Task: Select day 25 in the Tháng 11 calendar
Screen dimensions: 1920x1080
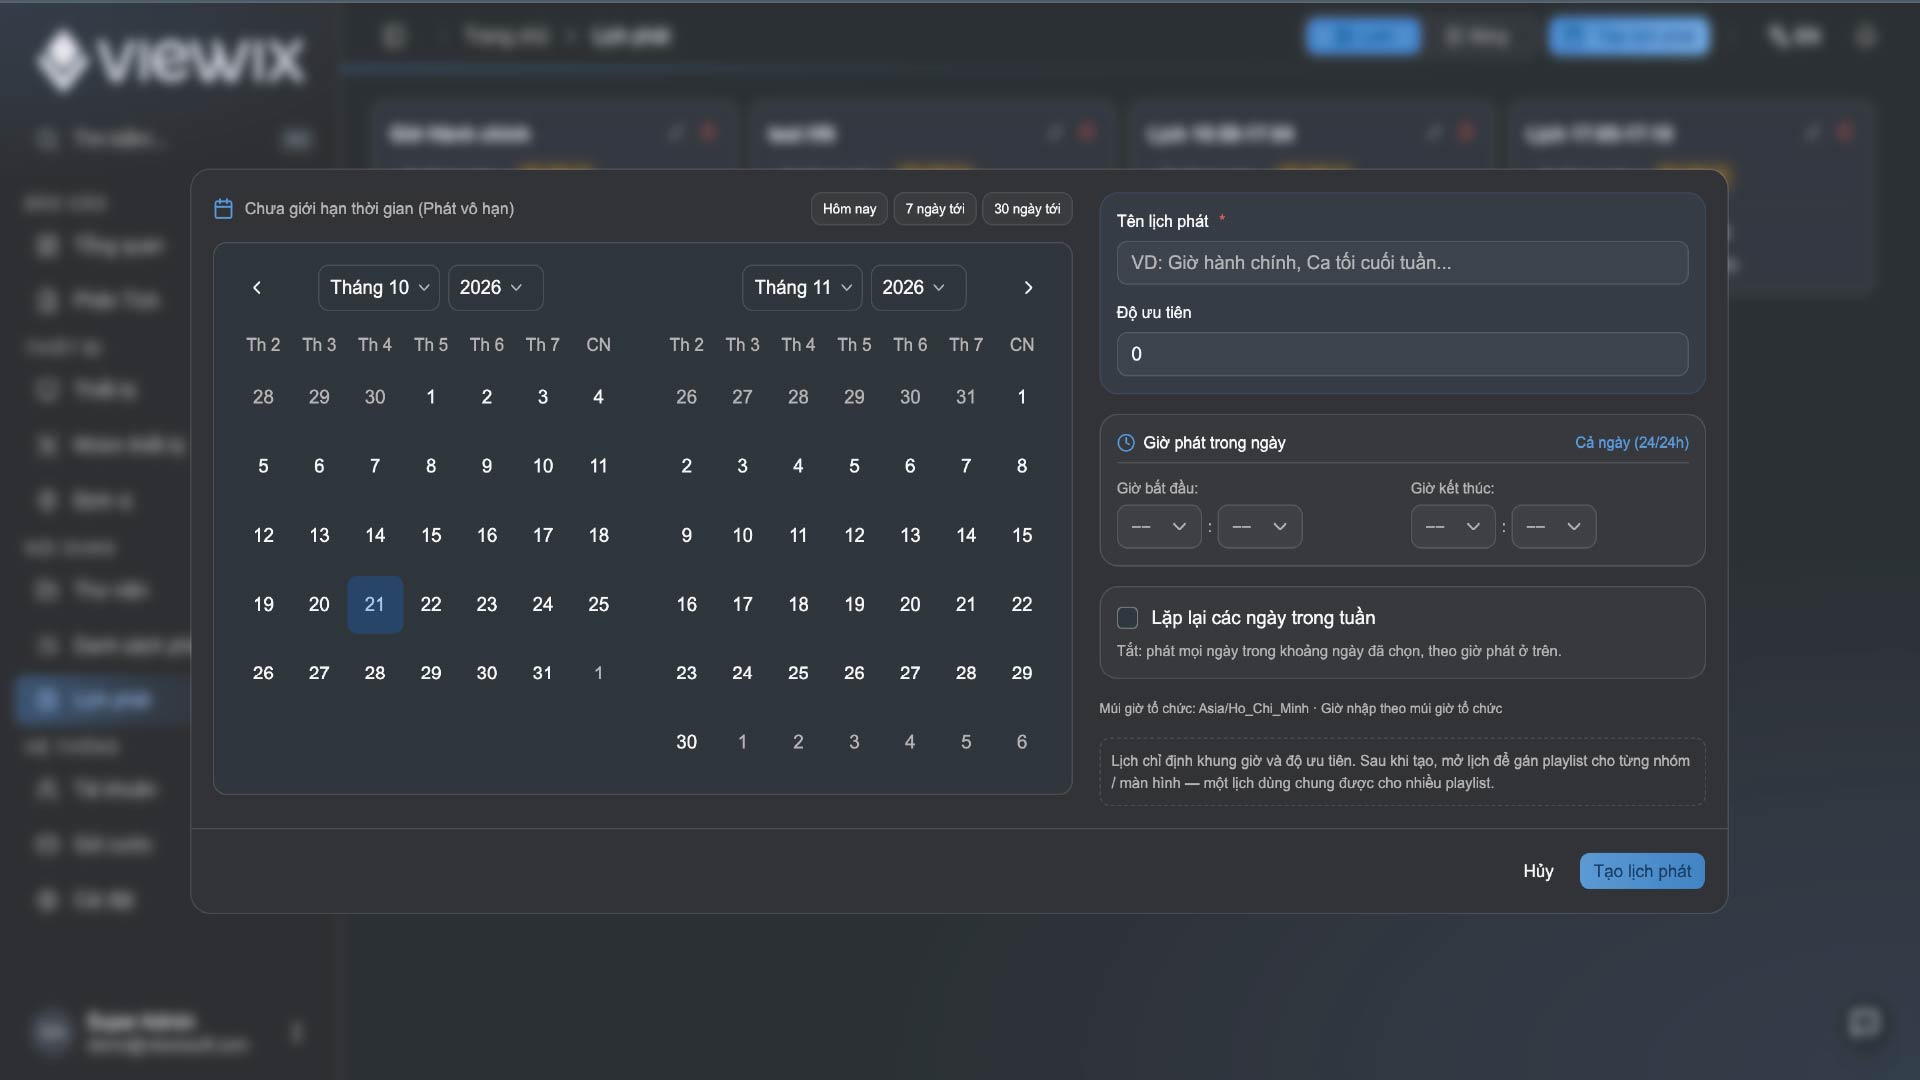Action: point(798,673)
